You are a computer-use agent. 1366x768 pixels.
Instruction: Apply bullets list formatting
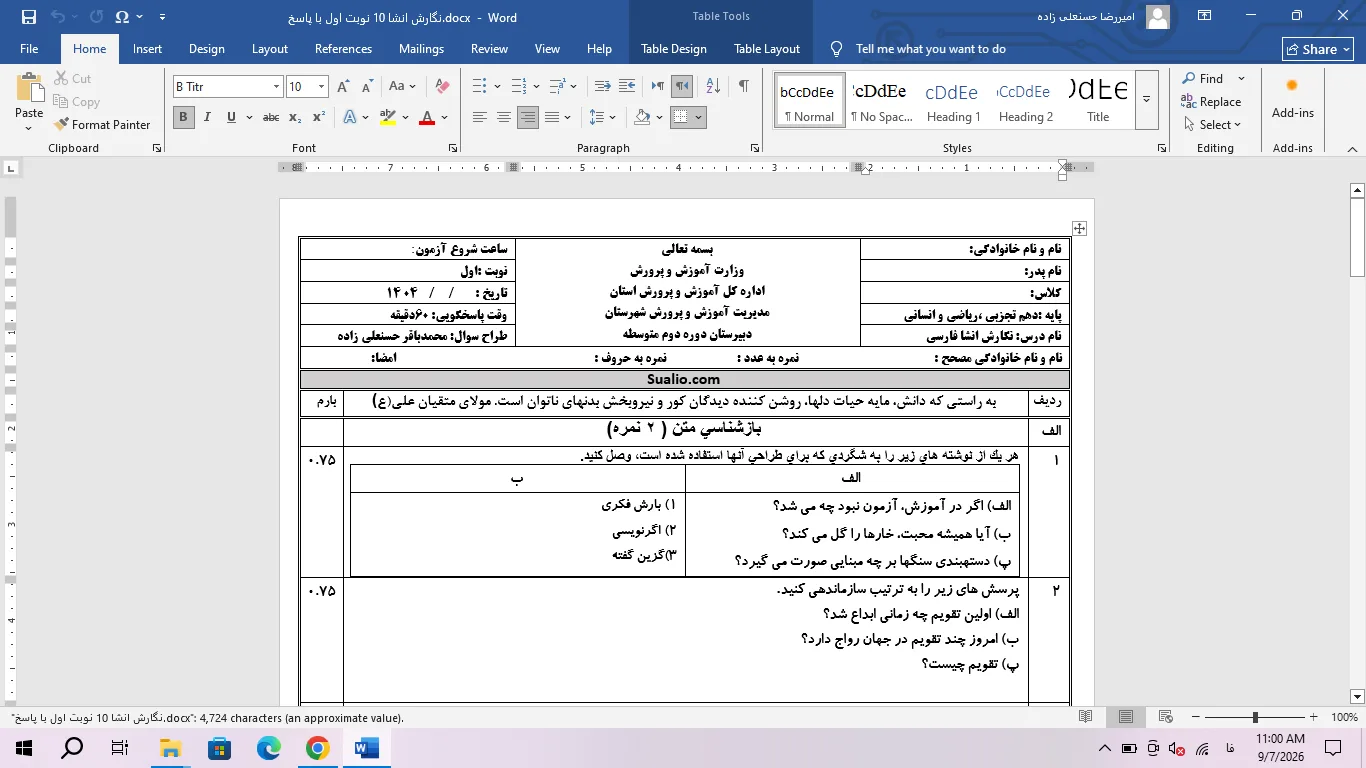(479, 87)
